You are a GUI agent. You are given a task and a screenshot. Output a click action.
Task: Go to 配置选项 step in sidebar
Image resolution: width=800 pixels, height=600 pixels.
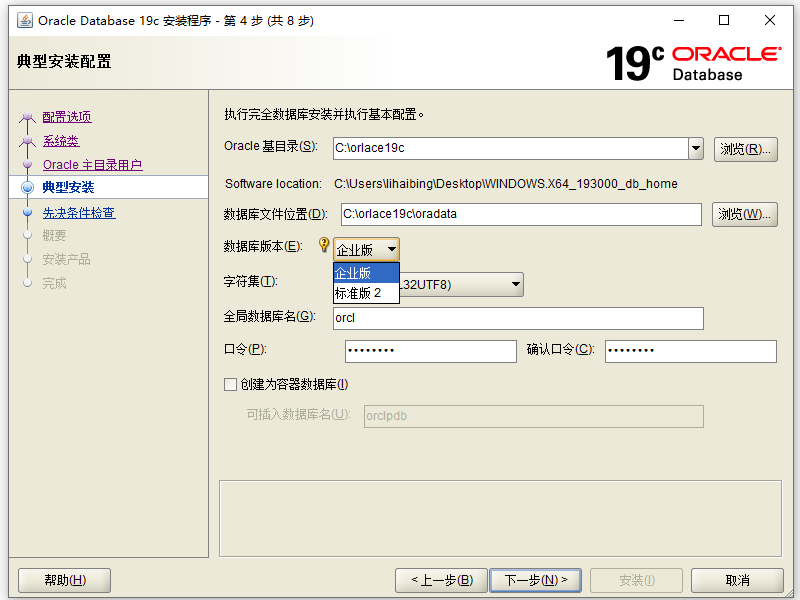[67, 117]
